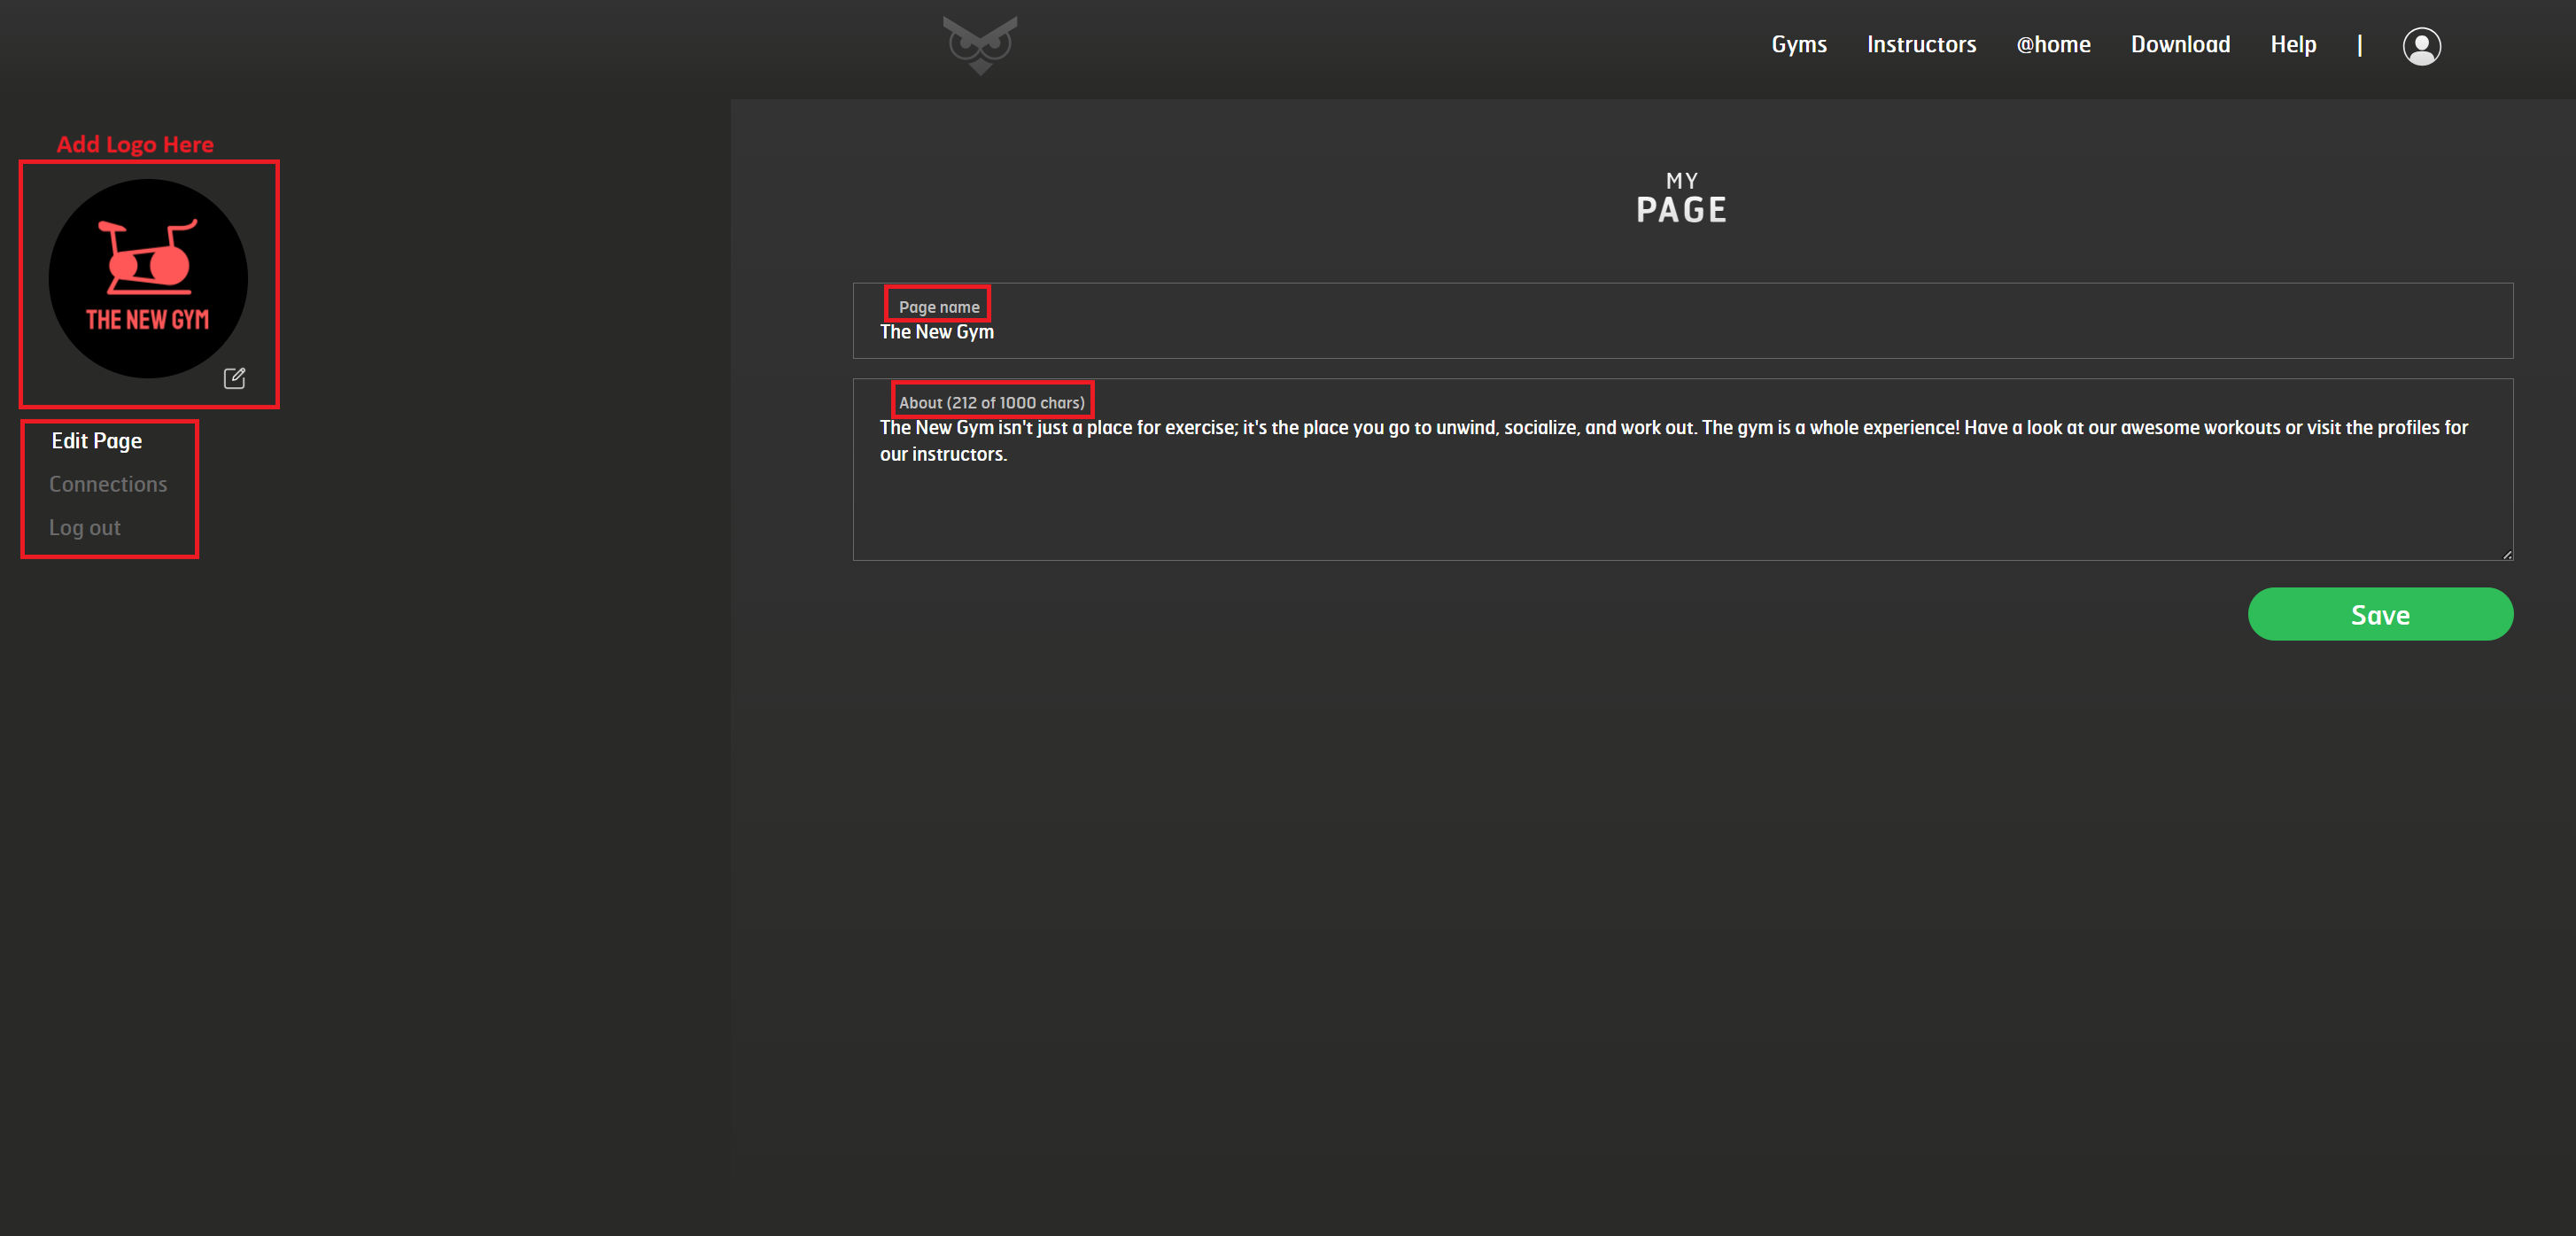Viewport: 2576px width, 1236px height.
Task: Click Log out in the sidebar
Action: 84,527
